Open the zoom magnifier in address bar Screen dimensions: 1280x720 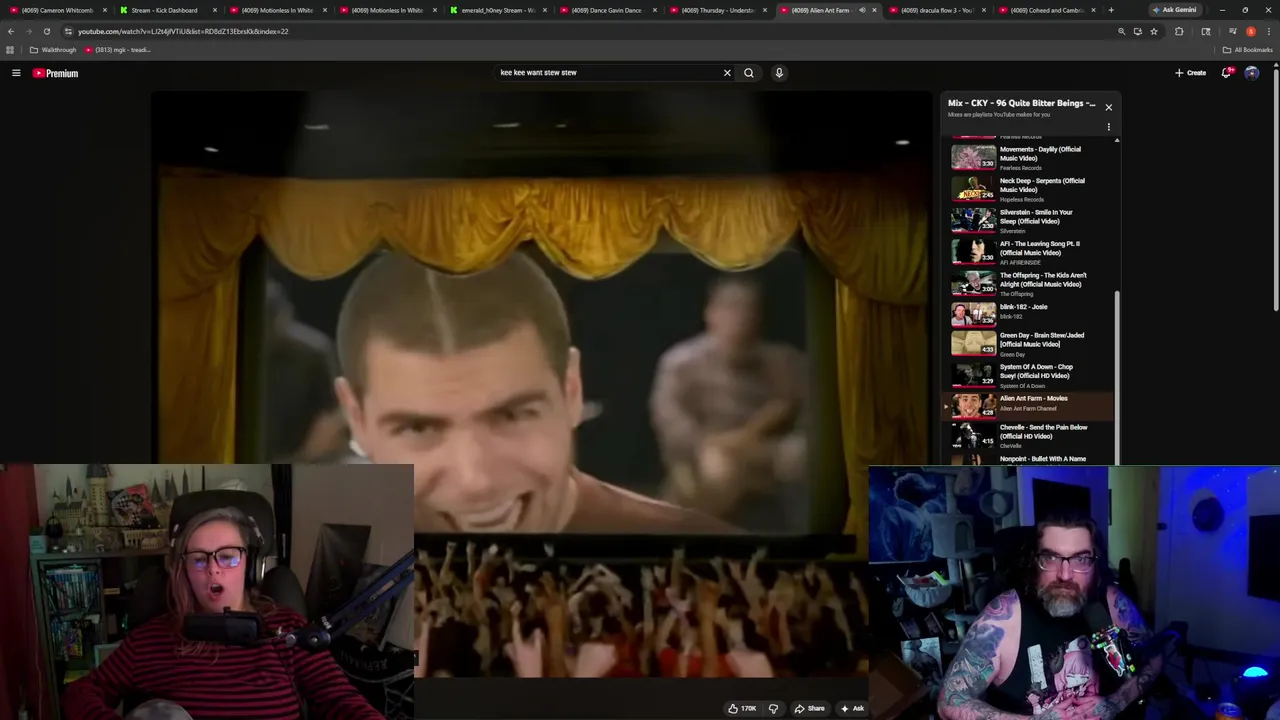1121,31
